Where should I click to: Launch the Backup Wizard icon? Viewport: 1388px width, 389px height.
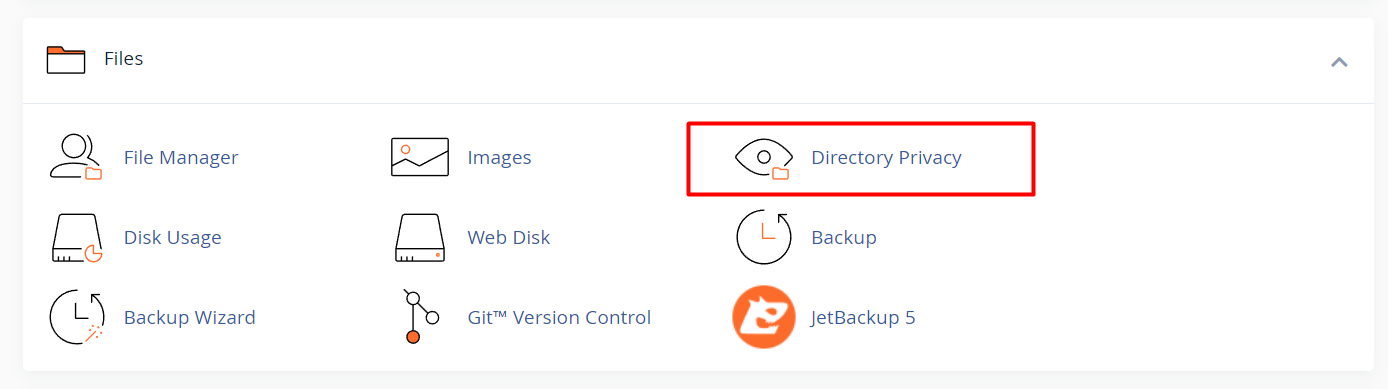(77, 317)
